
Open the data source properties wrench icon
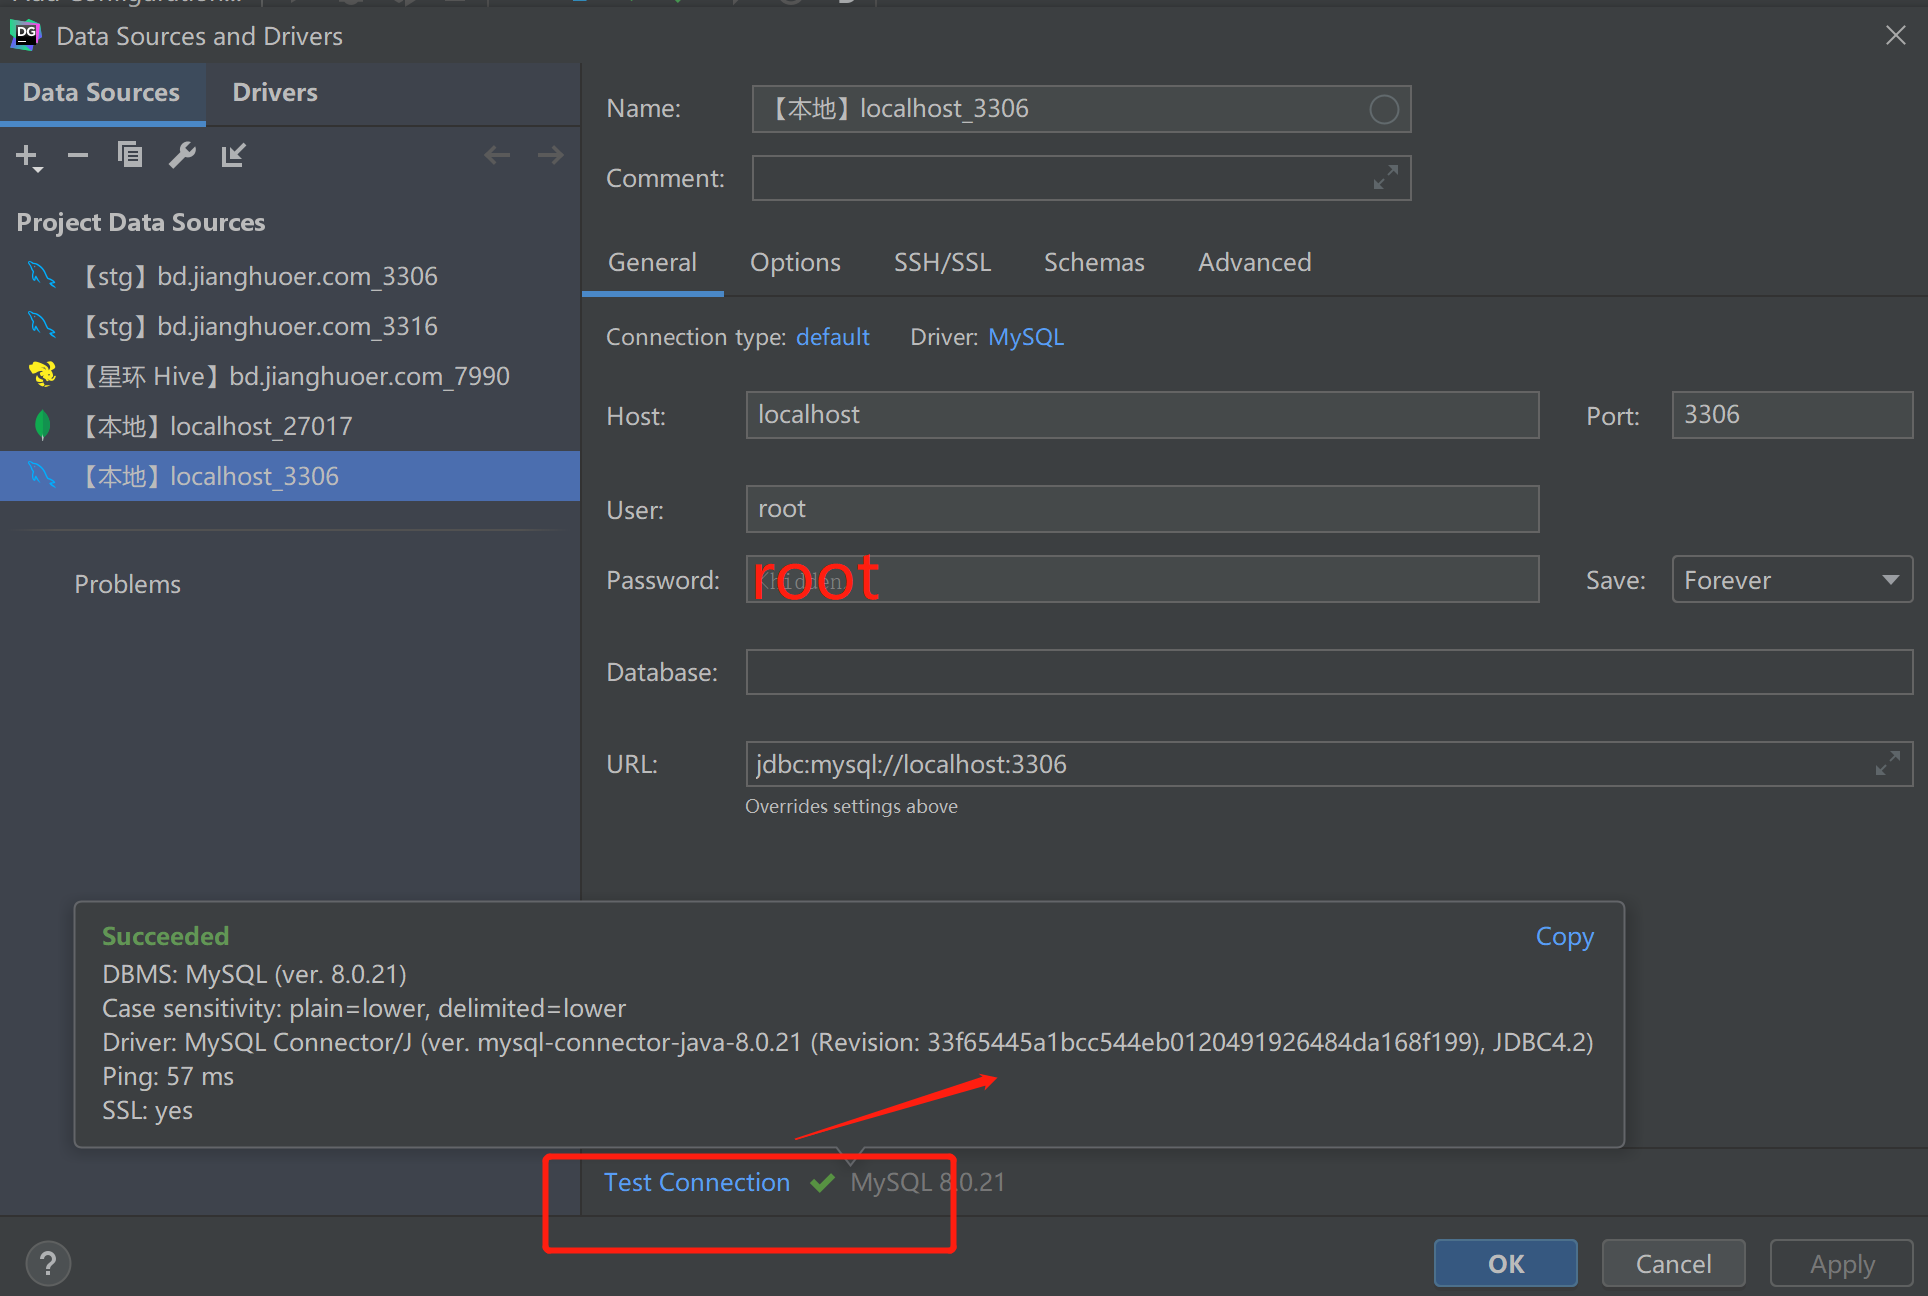point(182,155)
